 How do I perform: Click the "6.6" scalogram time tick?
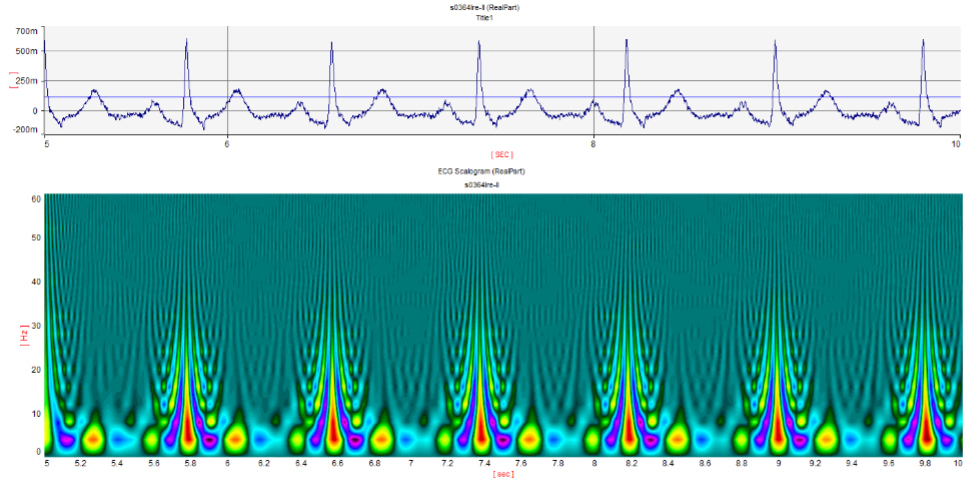[x=337, y=463]
